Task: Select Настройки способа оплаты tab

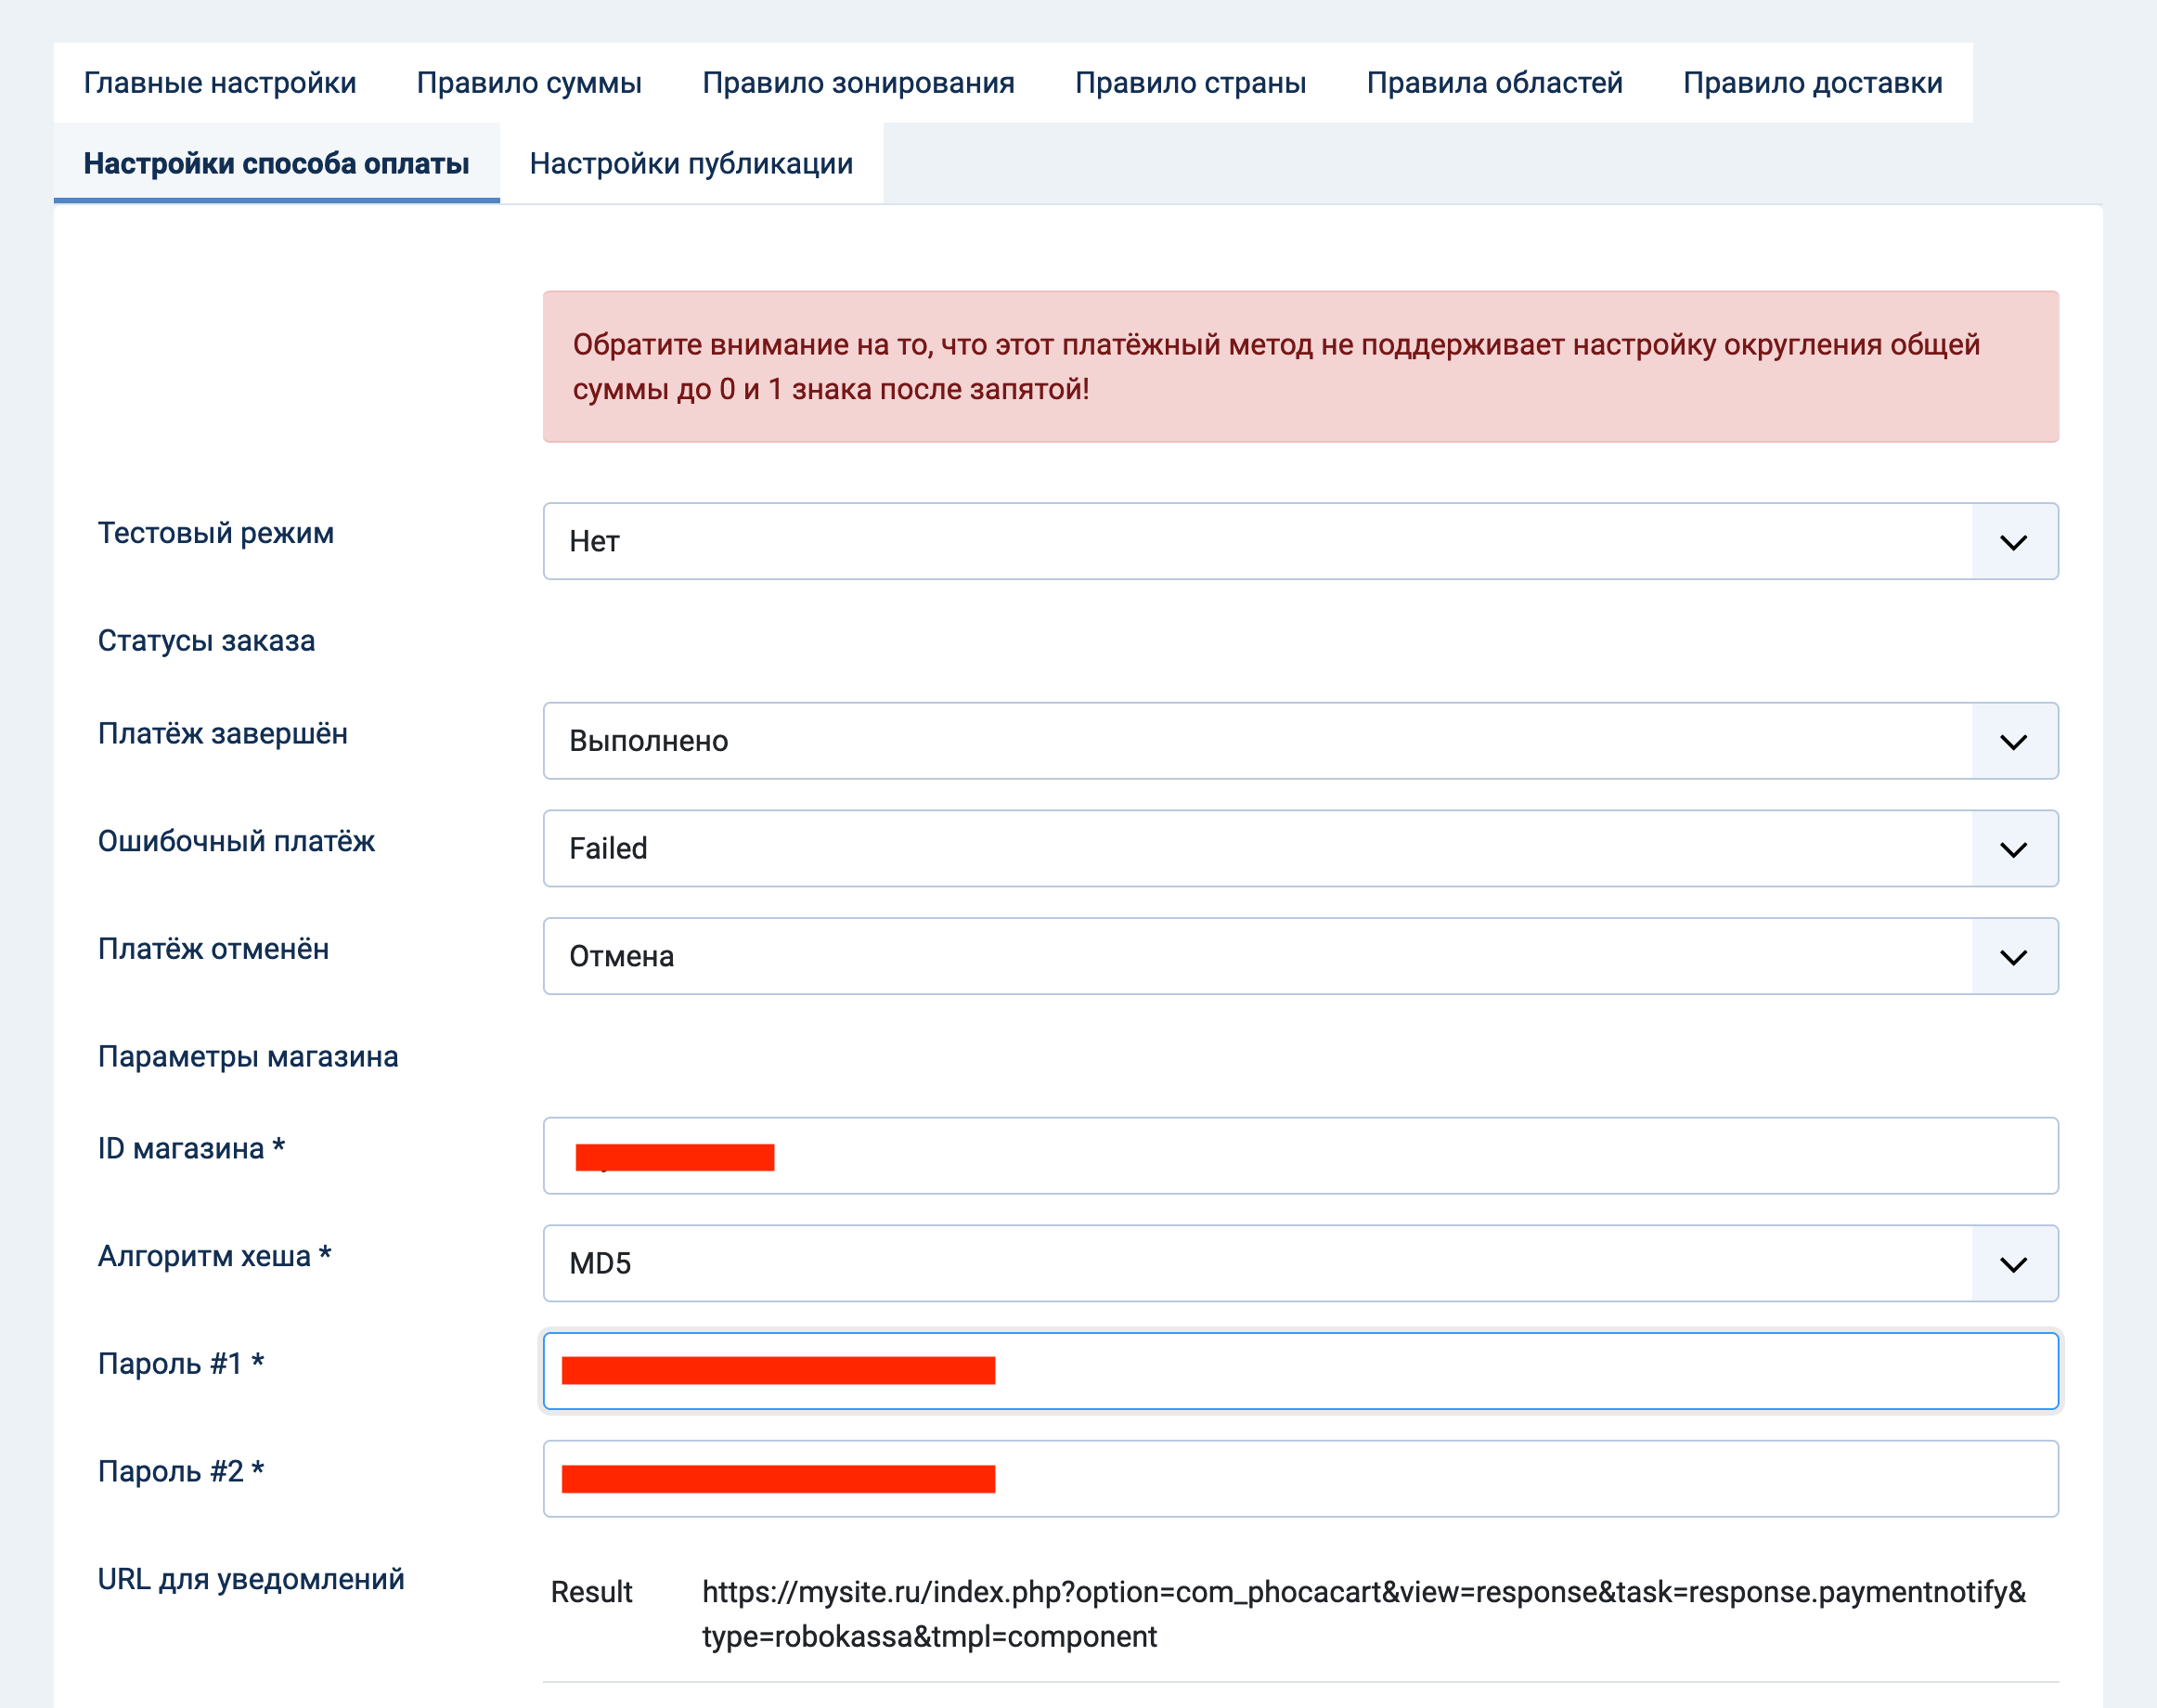Action: (x=276, y=163)
